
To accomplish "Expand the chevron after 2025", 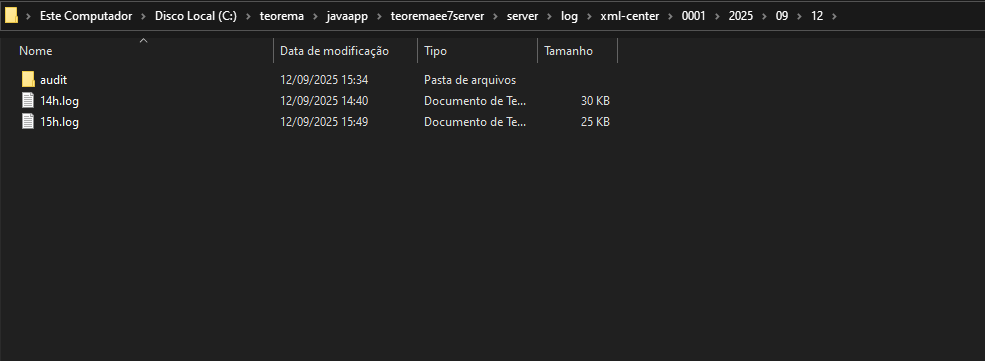I will click(x=765, y=16).
